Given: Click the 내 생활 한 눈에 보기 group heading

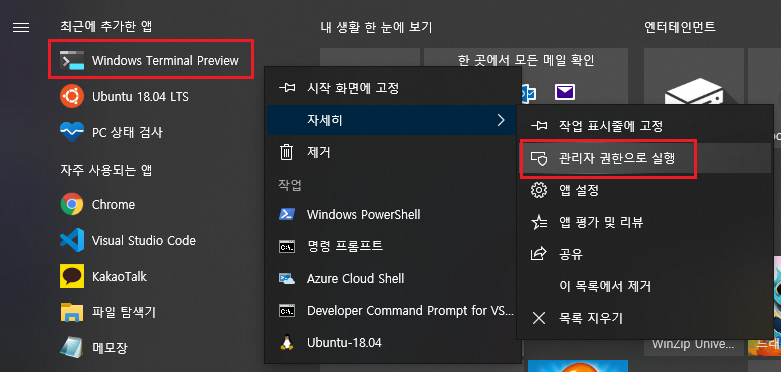Looking at the screenshot, I should tap(376, 27).
